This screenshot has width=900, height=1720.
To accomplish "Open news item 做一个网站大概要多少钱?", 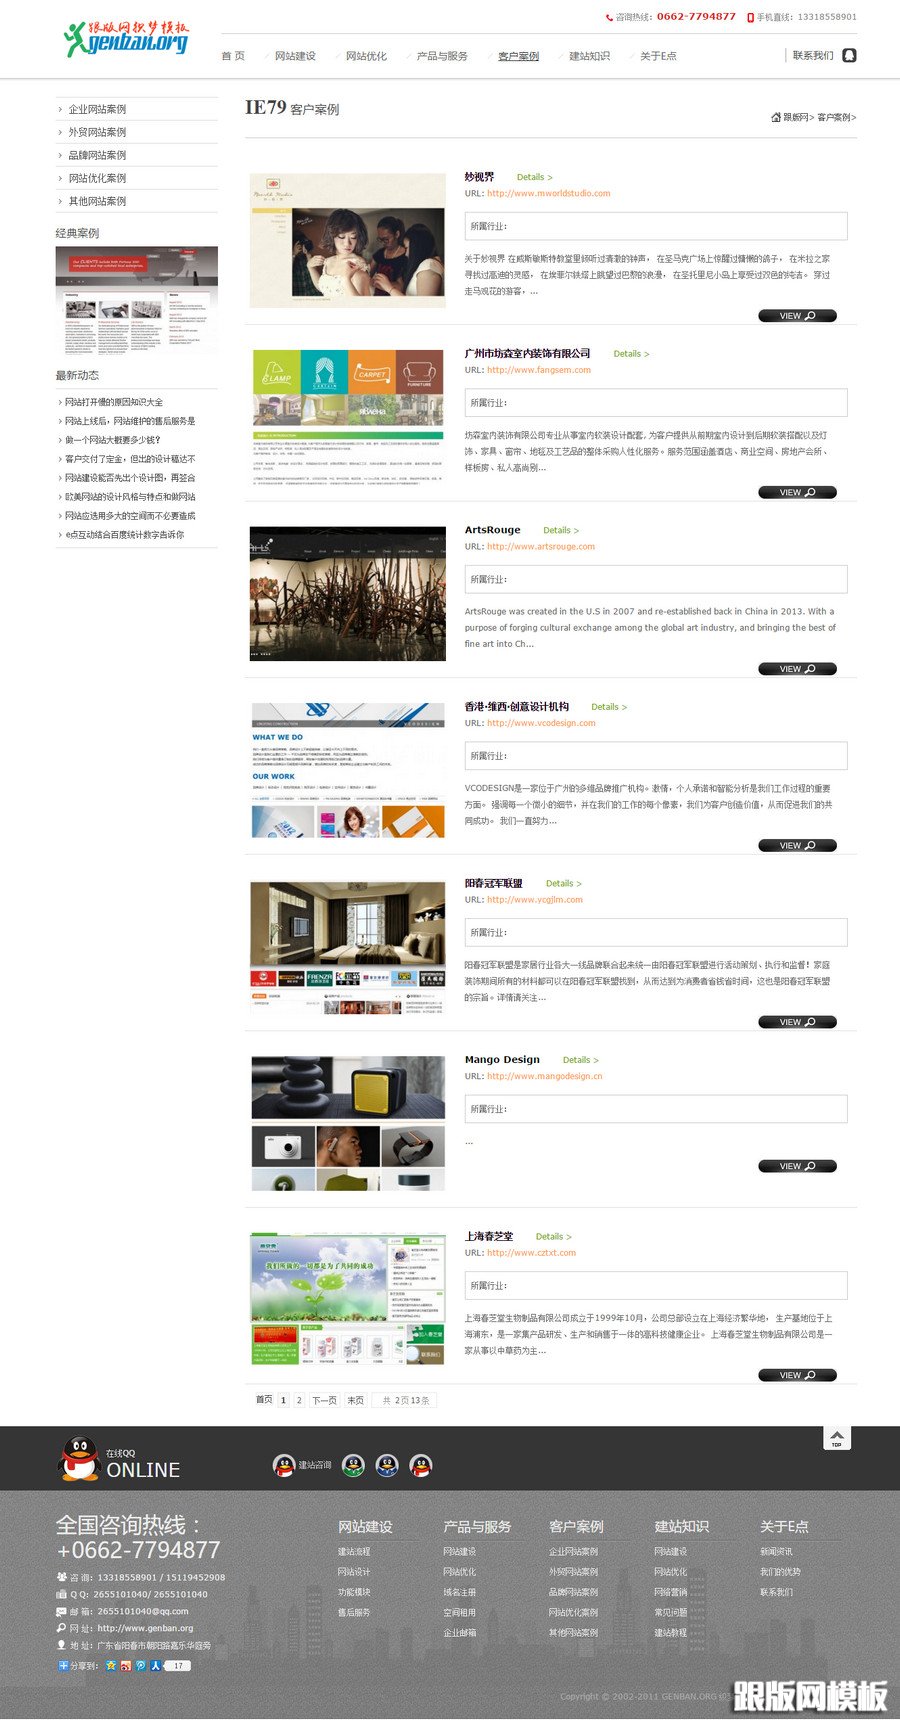I will (x=112, y=440).
